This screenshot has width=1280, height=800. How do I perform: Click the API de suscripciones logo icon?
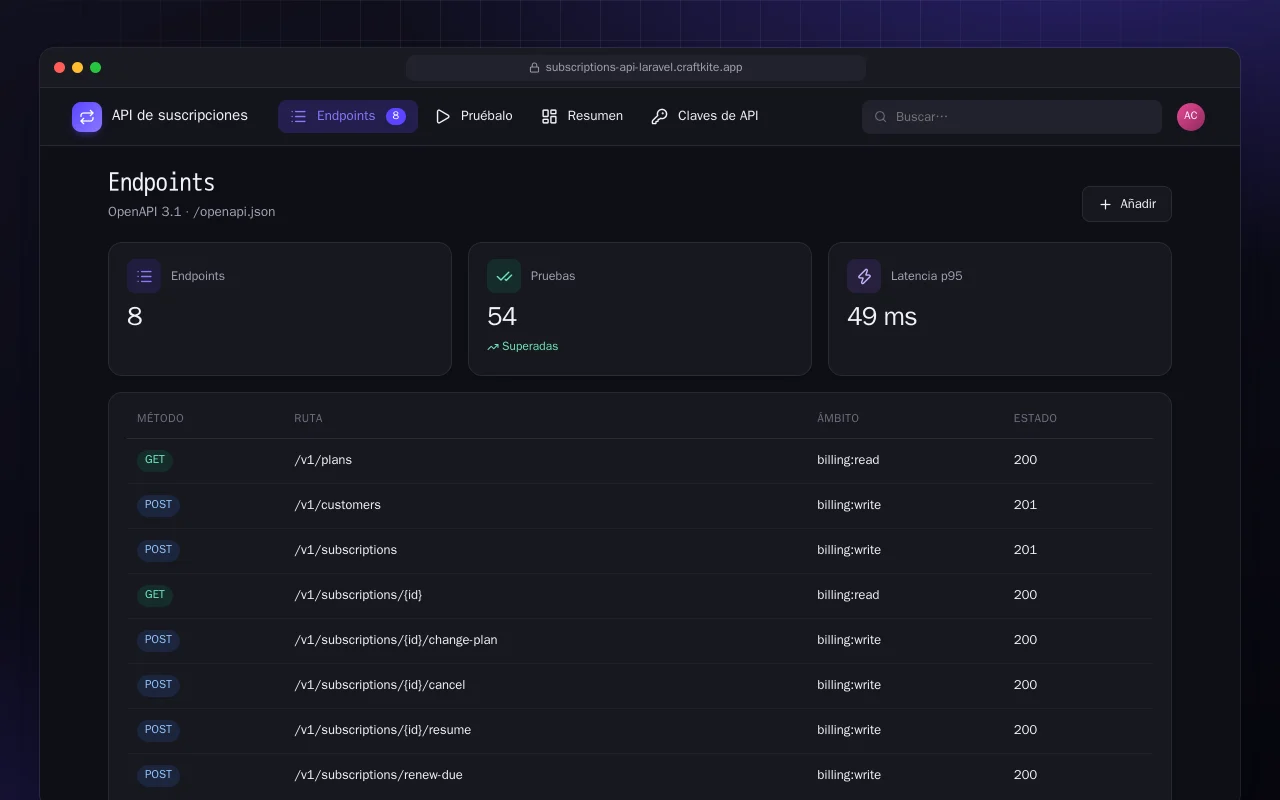click(x=87, y=117)
